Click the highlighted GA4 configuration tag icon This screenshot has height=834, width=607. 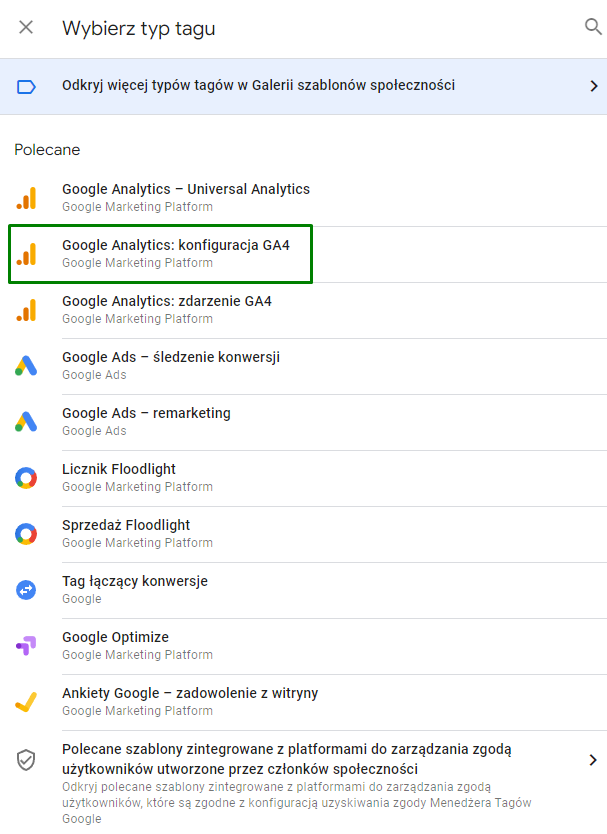pyautogui.click(x=25, y=251)
